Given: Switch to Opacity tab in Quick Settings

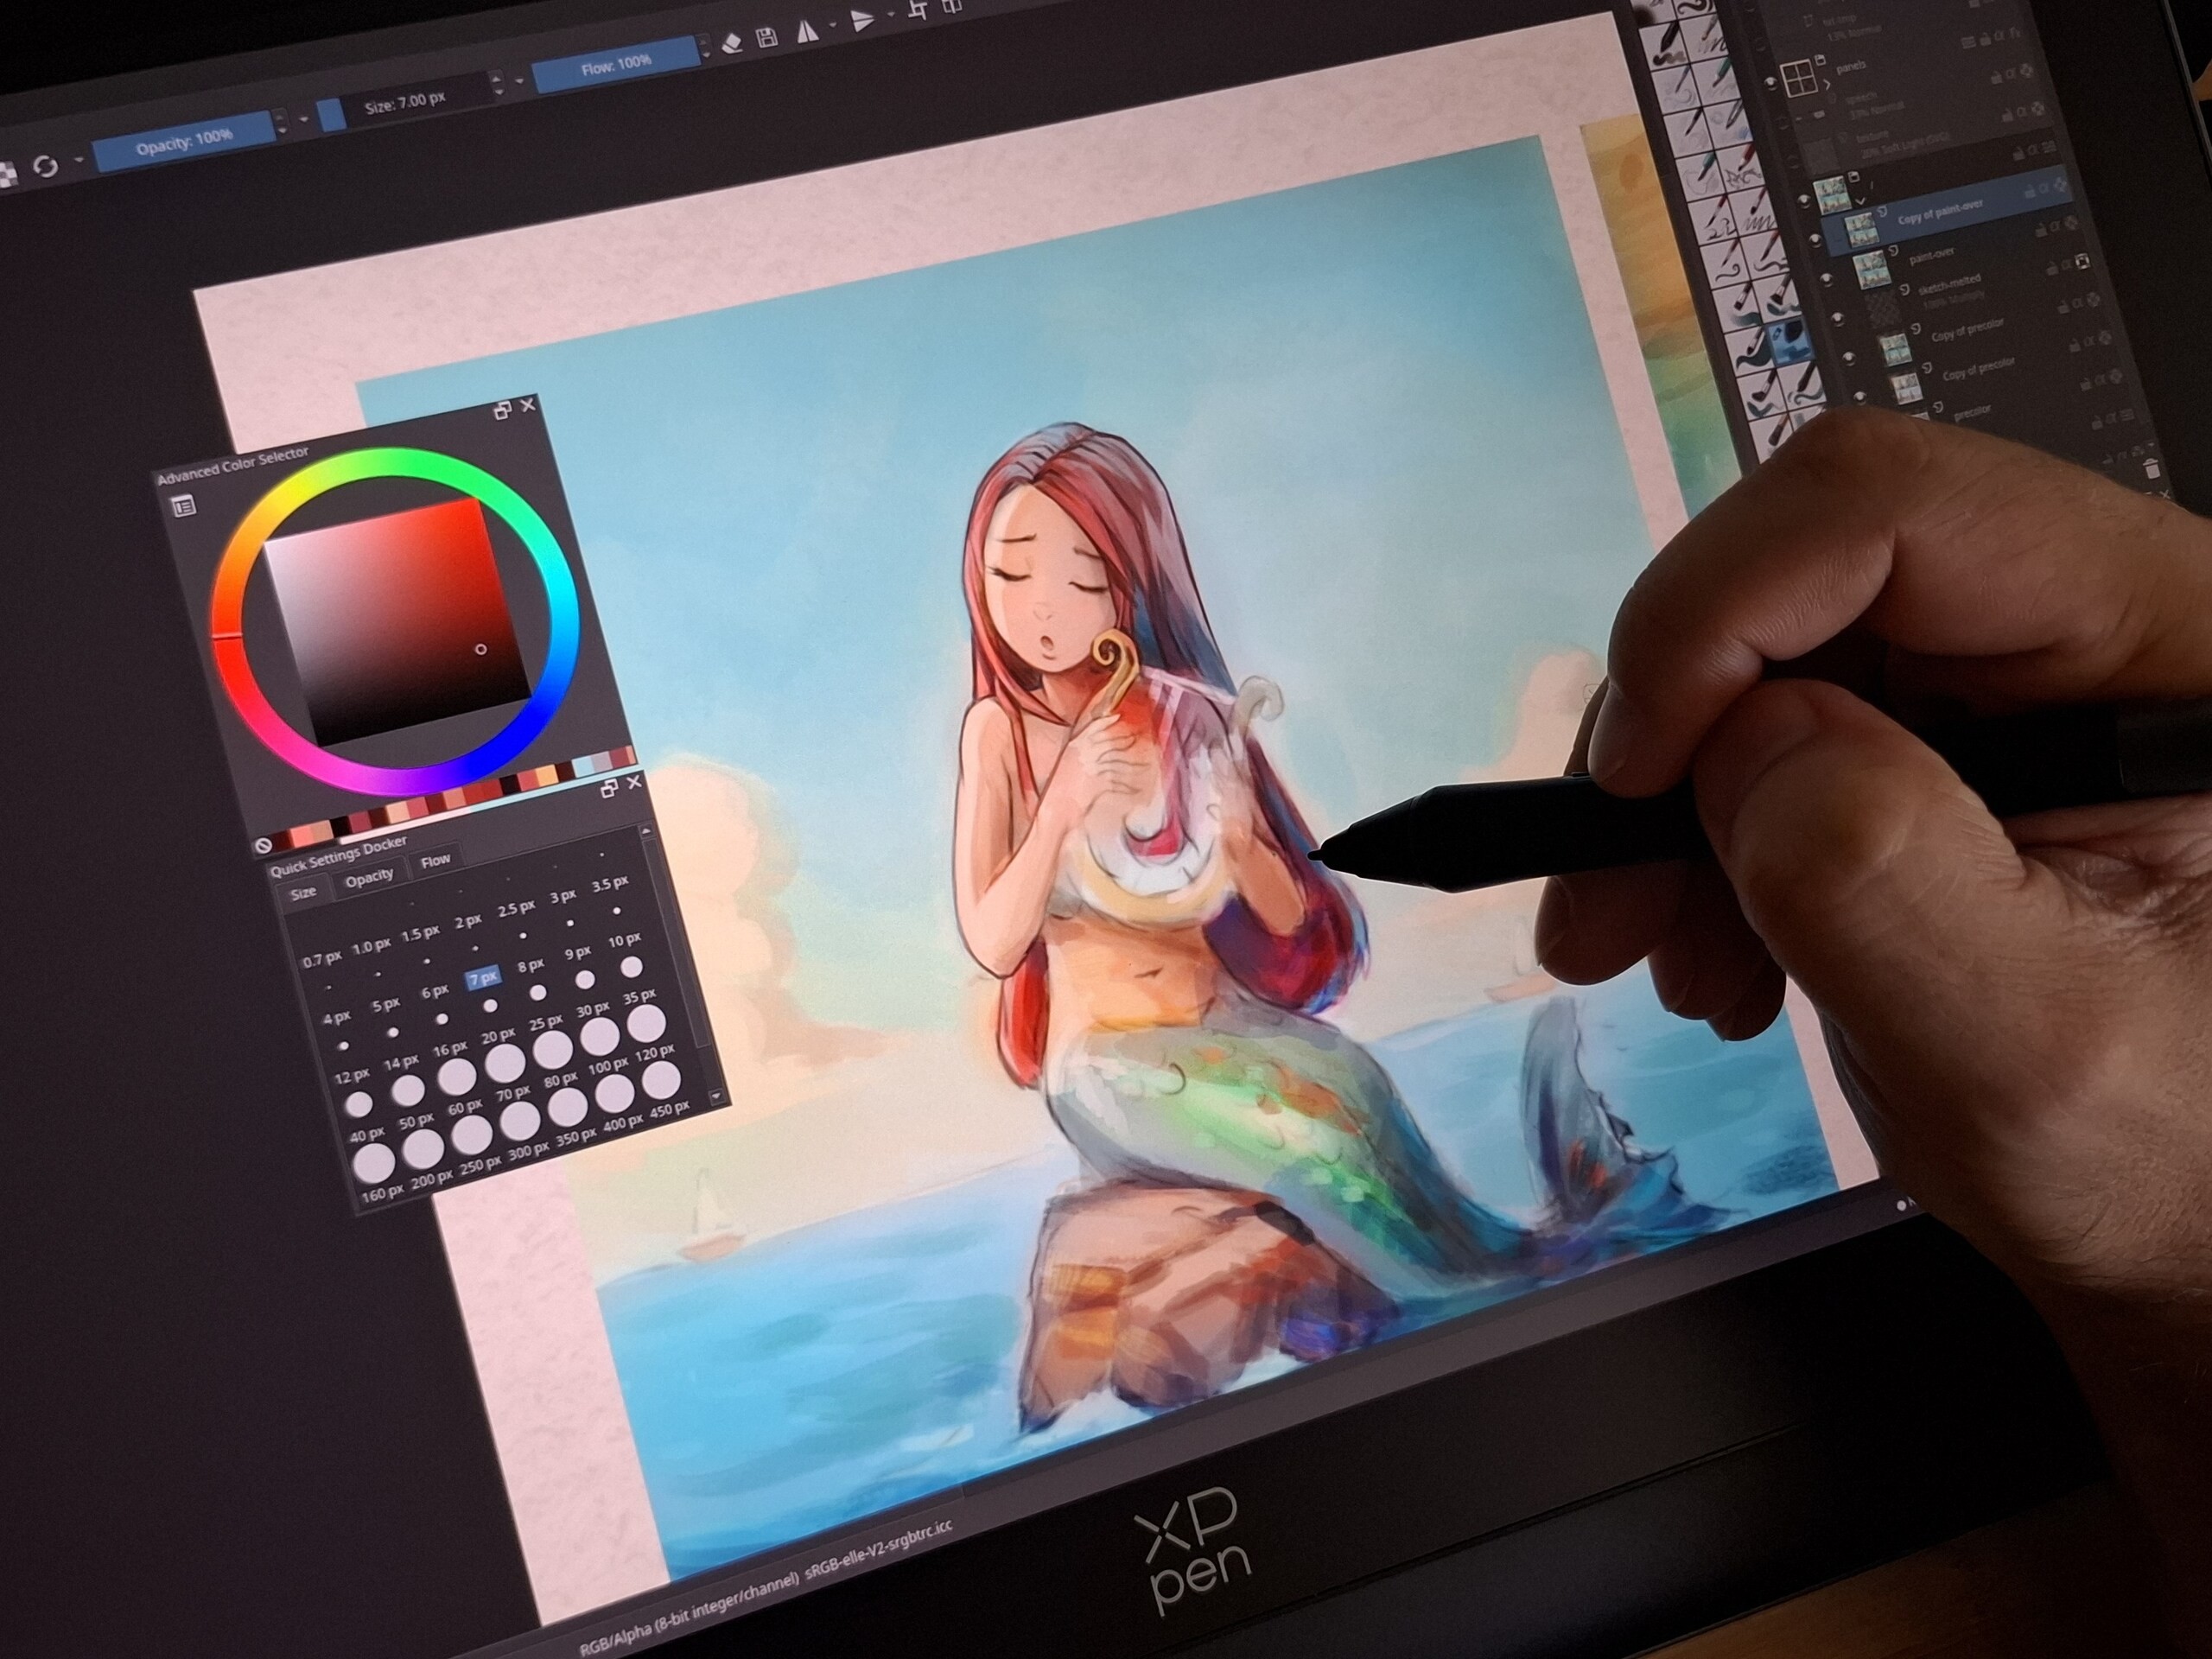Looking at the screenshot, I should (368, 877).
